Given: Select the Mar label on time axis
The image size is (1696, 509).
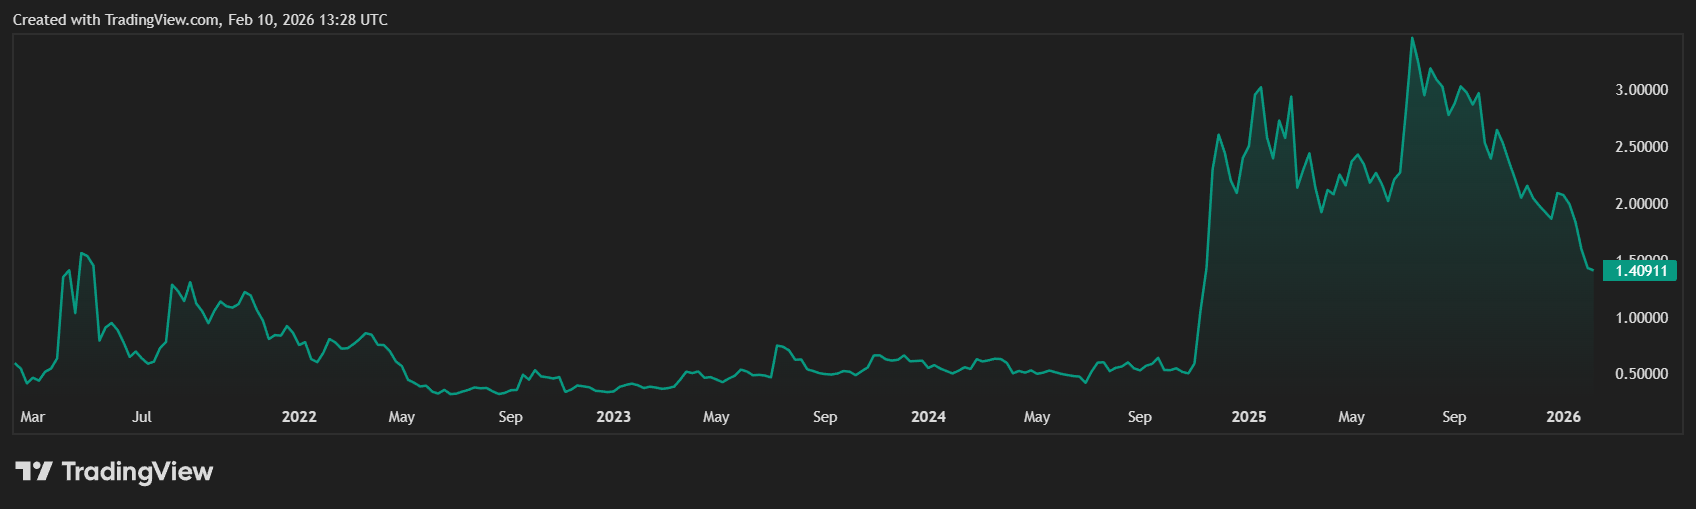Looking at the screenshot, I should point(32,417).
